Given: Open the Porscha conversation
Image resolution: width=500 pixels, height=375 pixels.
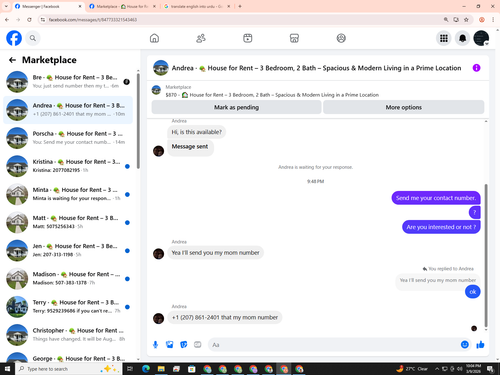Looking at the screenshot, I should click(68, 138).
